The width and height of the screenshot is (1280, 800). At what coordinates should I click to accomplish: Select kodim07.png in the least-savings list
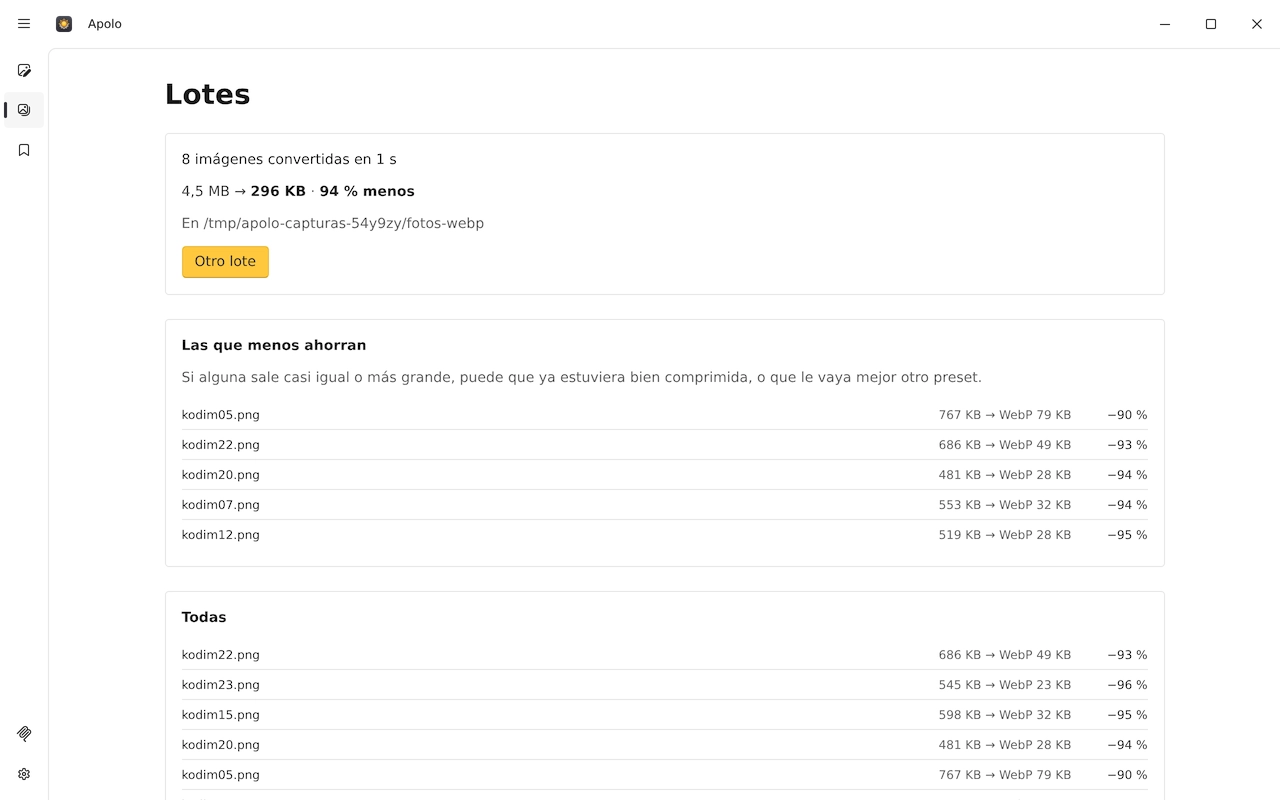[664, 505]
